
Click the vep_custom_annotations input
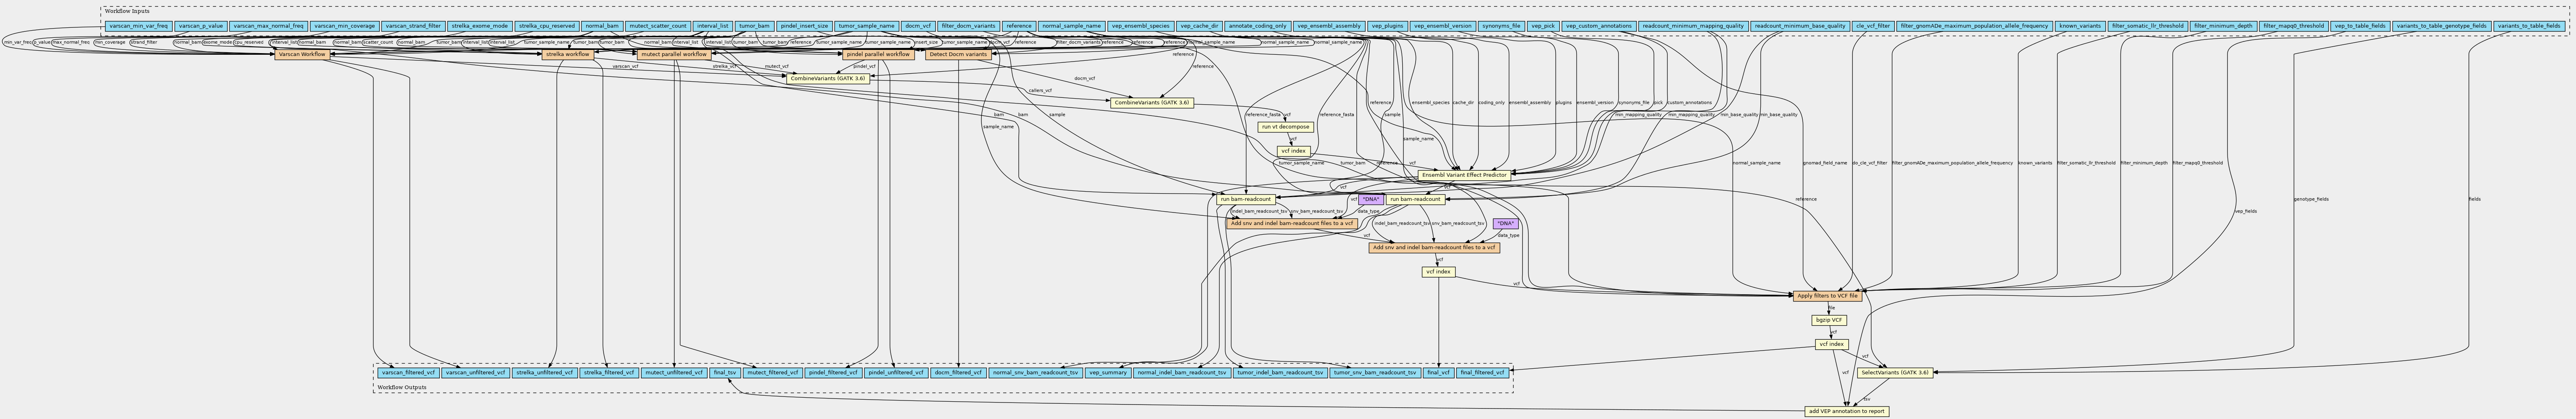(x=1599, y=26)
